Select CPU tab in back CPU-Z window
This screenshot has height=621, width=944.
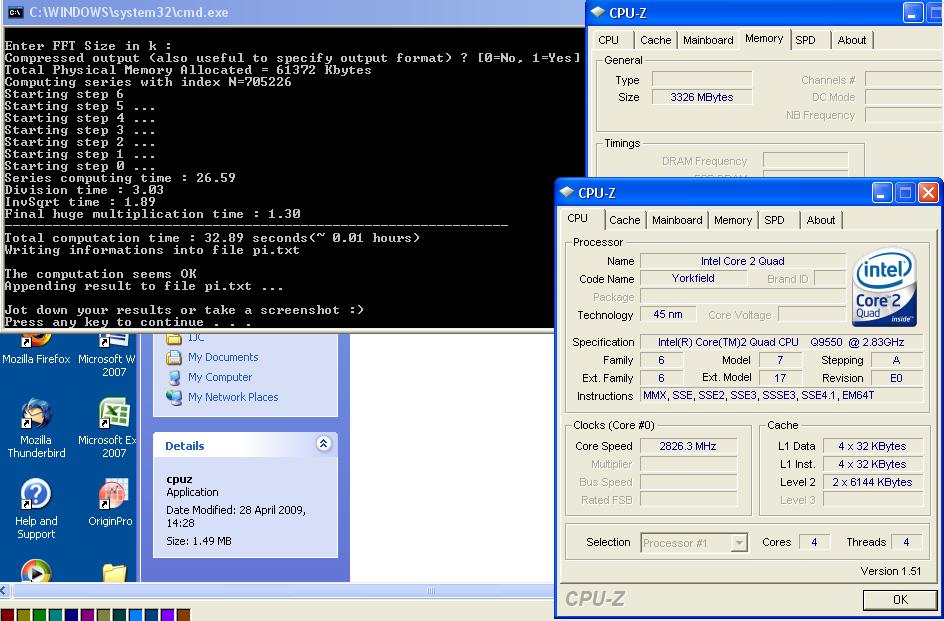(608, 40)
